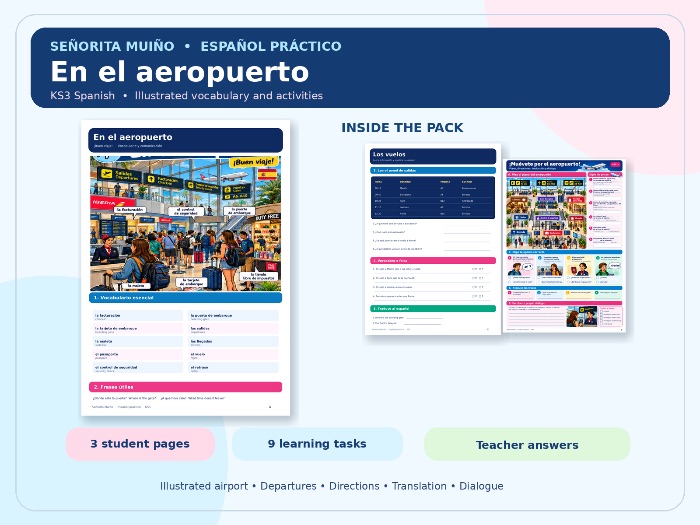
Task: Click the 'Departures' footer word
Action: (x=288, y=486)
